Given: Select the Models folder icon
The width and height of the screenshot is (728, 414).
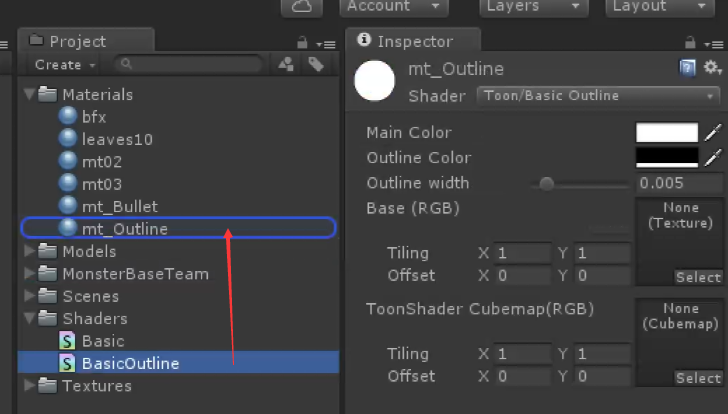Looking at the screenshot, I should click(x=47, y=251).
